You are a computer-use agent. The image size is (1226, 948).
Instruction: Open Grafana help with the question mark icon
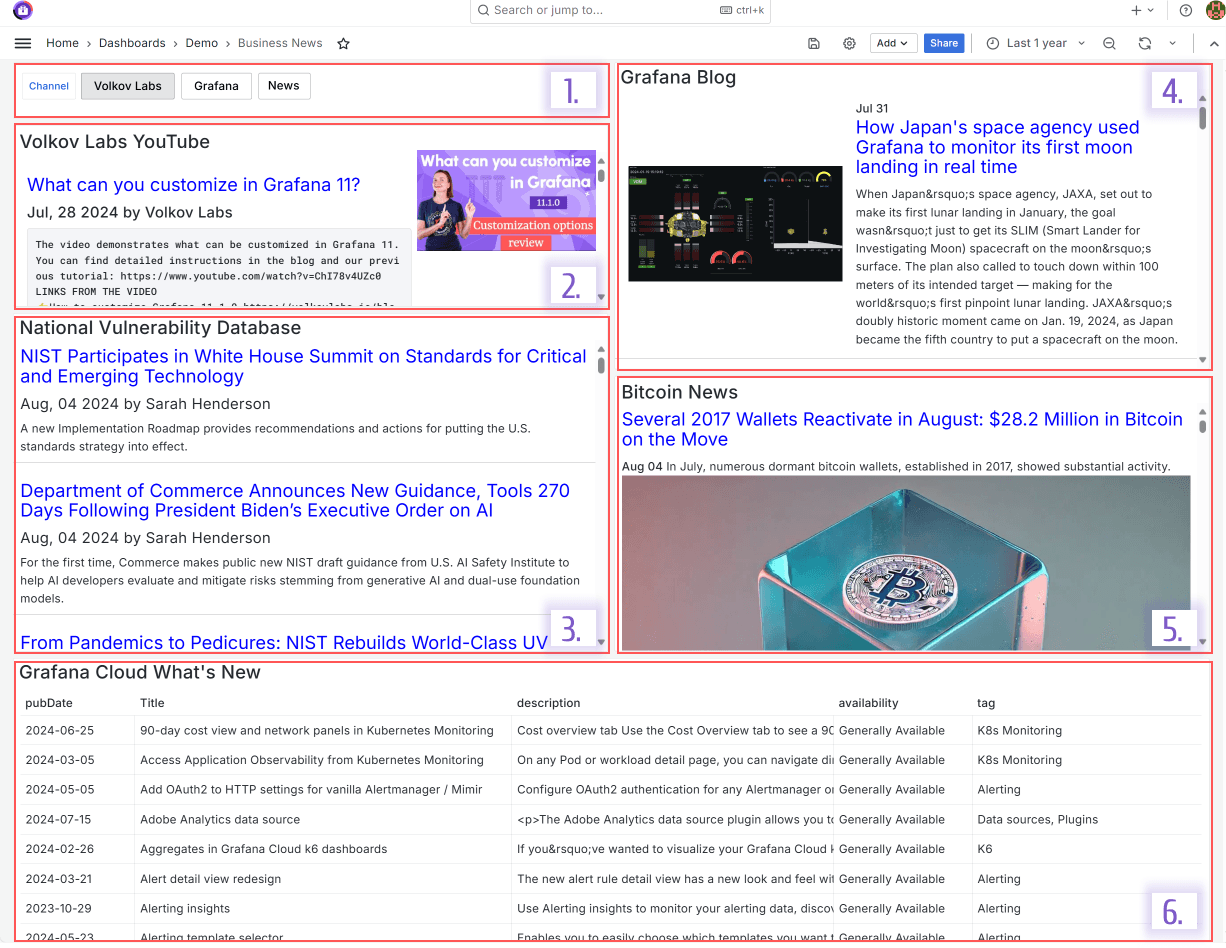pyautogui.click(x=1186, y=11)
